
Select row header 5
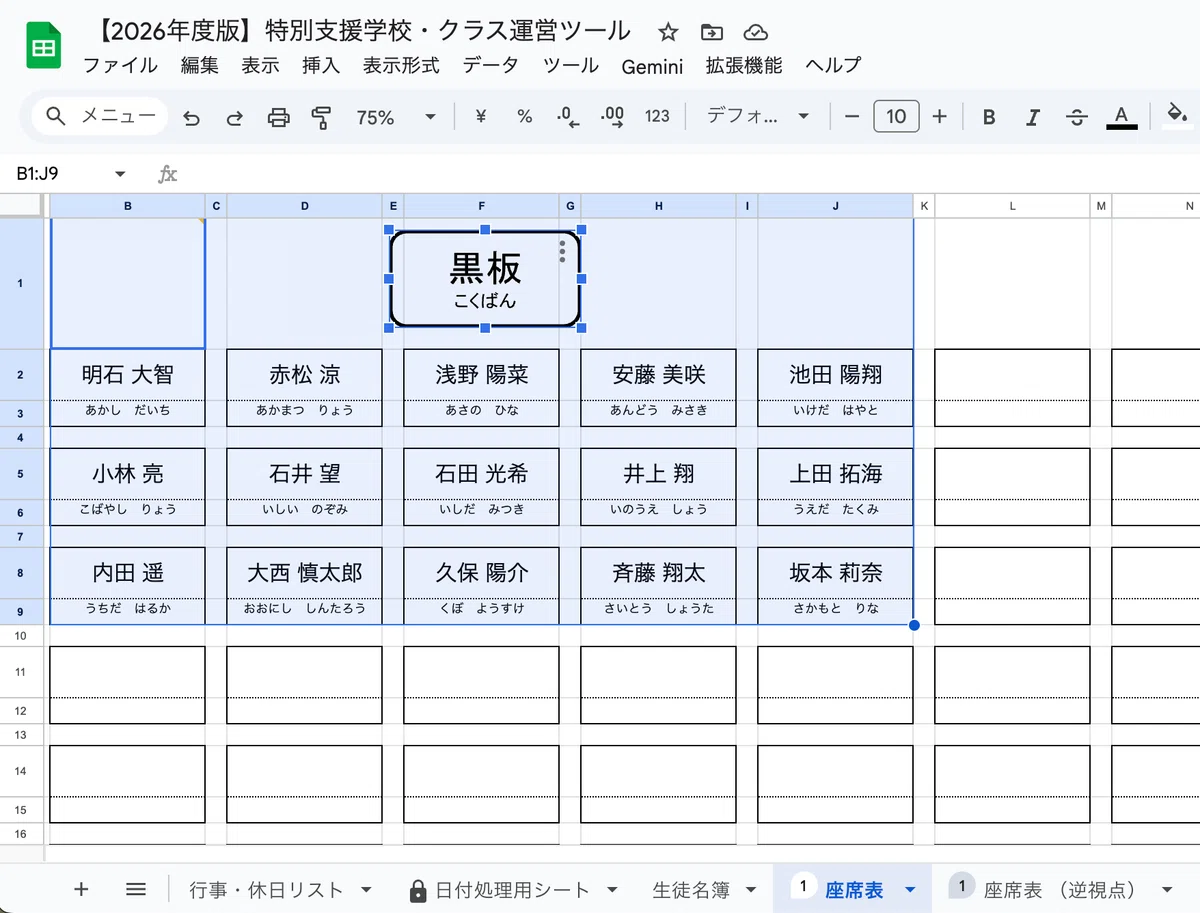(22, 474)
